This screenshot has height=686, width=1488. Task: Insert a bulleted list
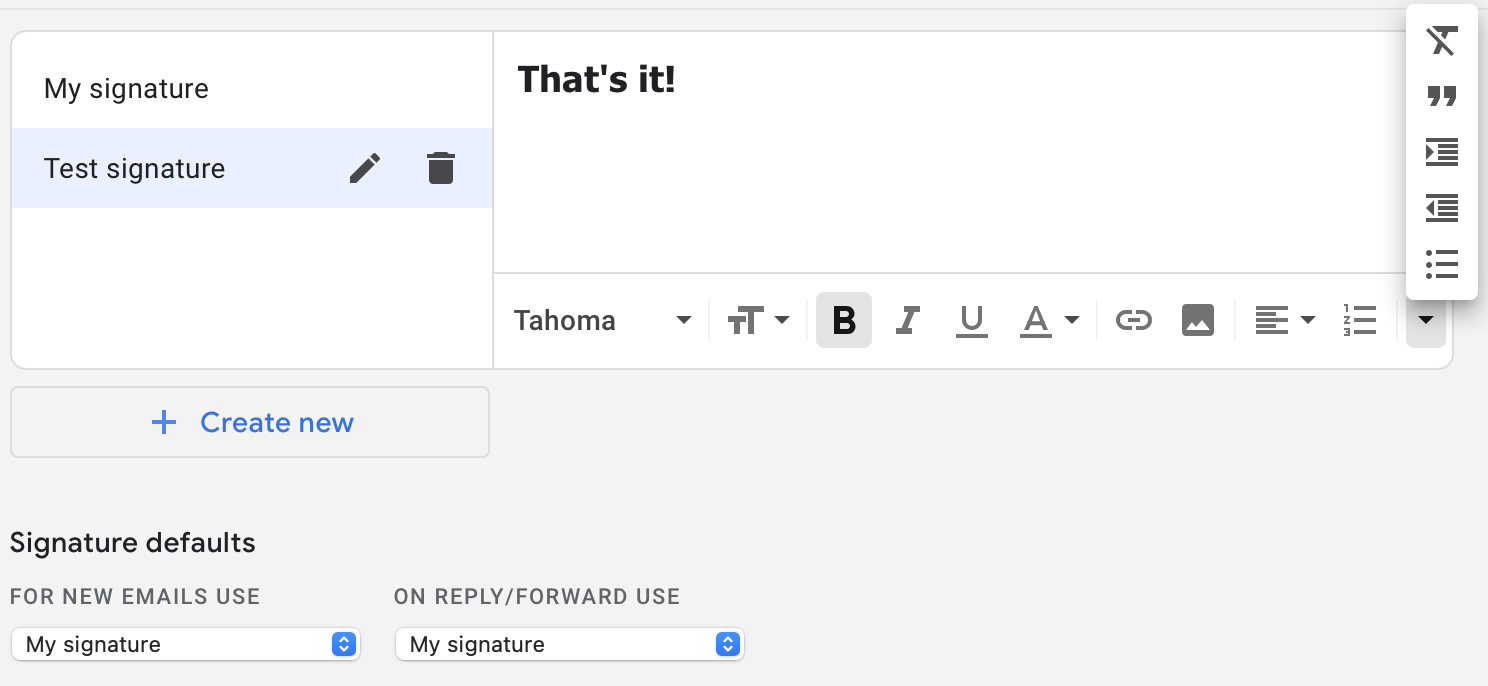(1442, 264)
